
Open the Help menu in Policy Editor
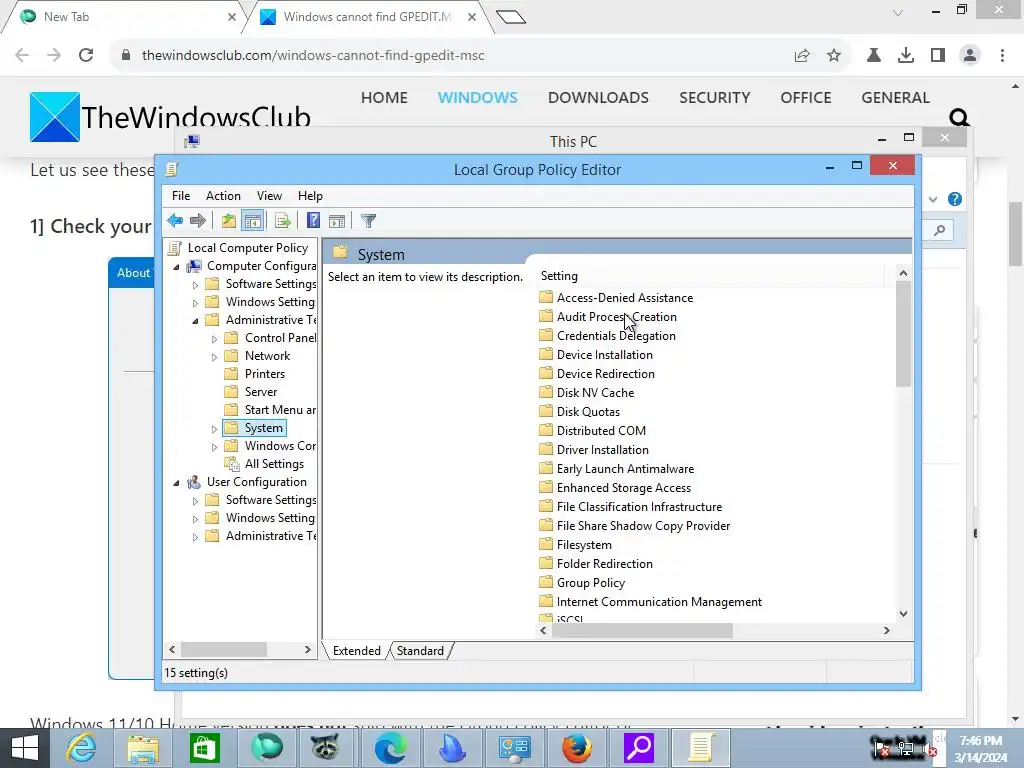pyautogui.click(x=310, y=196)
